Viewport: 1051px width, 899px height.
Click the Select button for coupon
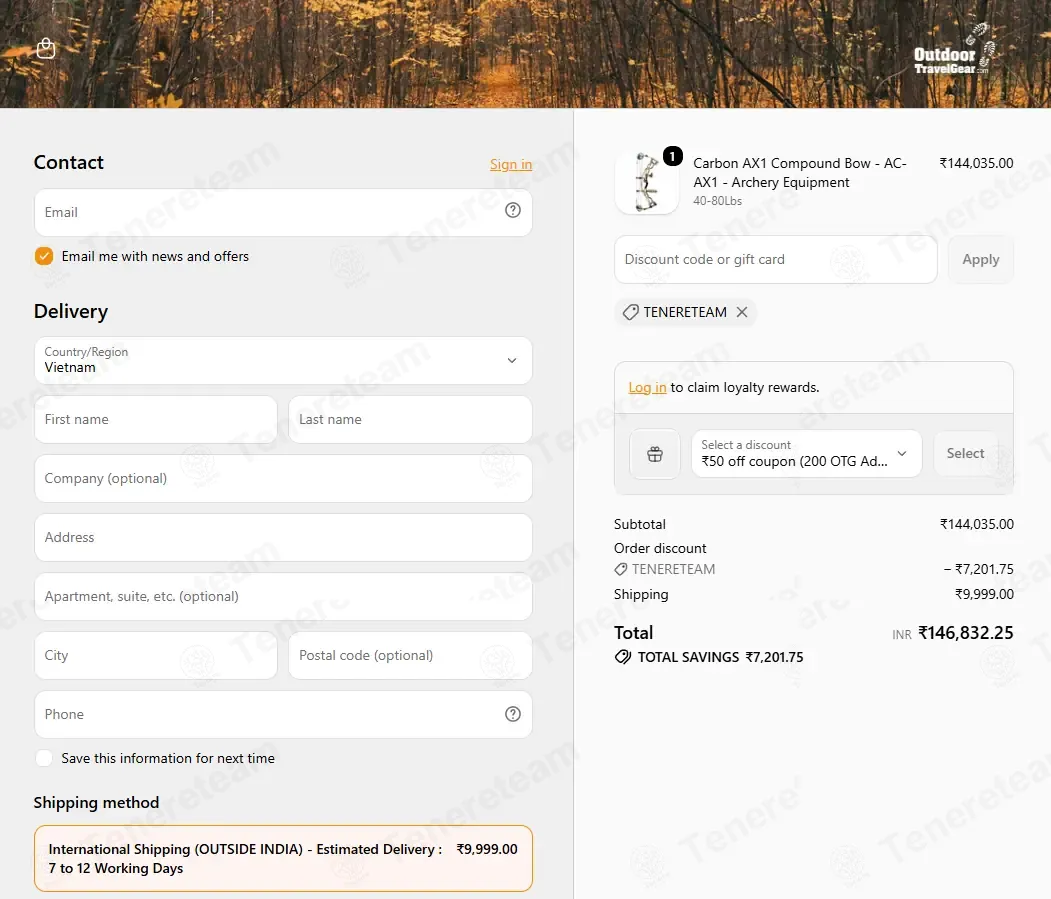click(x=965, y=454)
